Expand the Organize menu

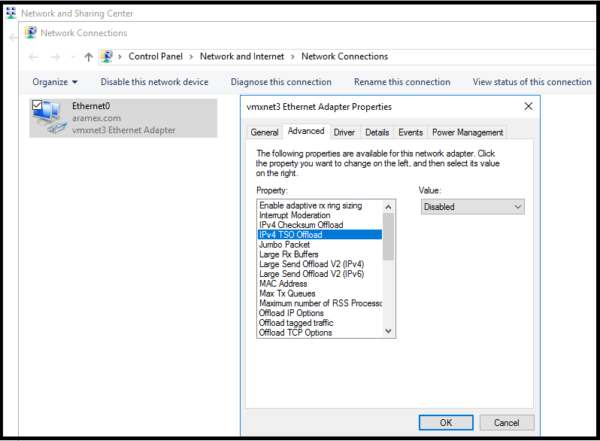[x=55, y=82]
